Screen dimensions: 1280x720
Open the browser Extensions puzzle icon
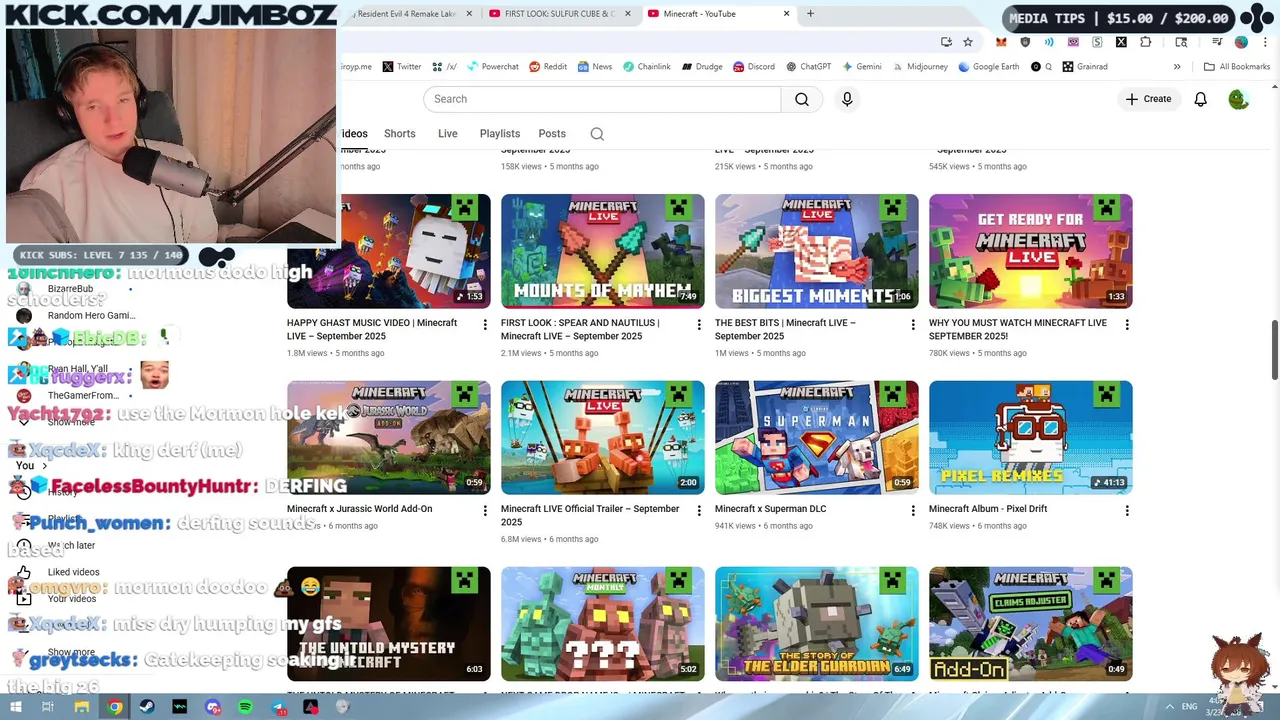[x=1145, y=42]
